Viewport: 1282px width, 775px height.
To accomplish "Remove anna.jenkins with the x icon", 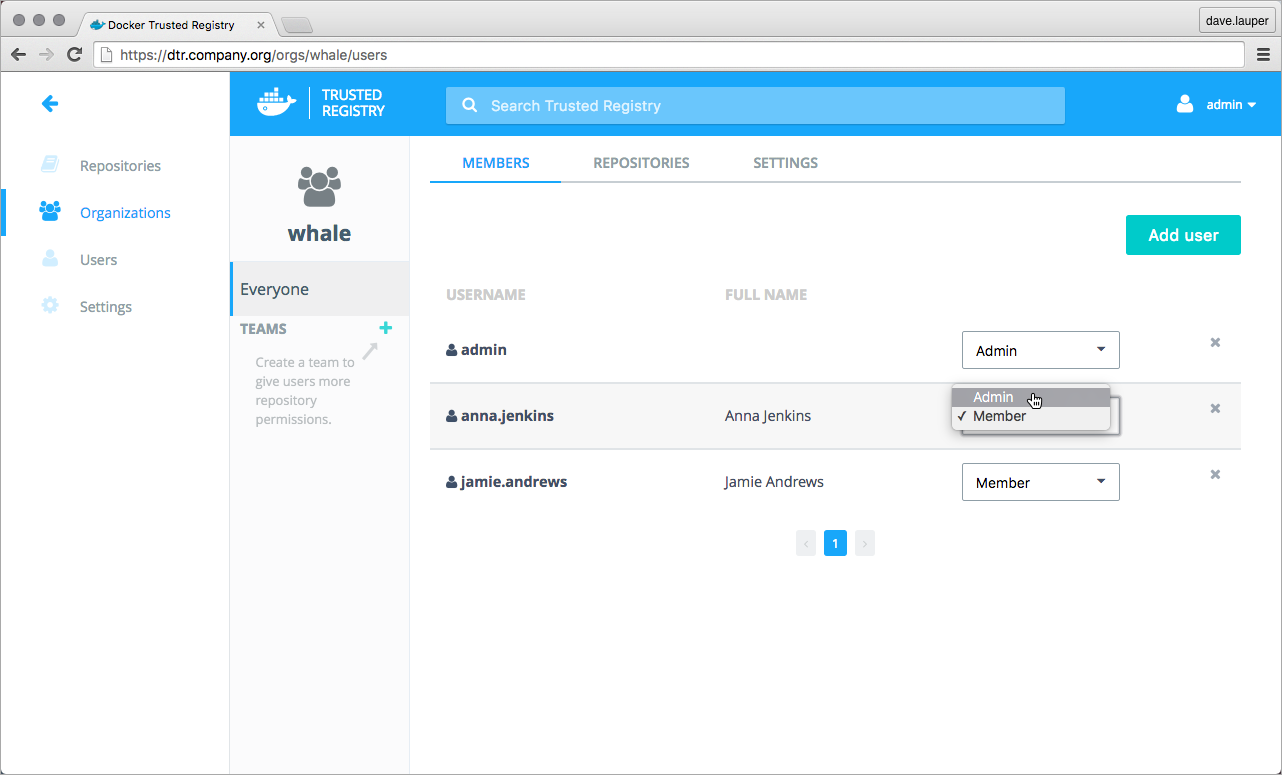I will [1215, 408].
